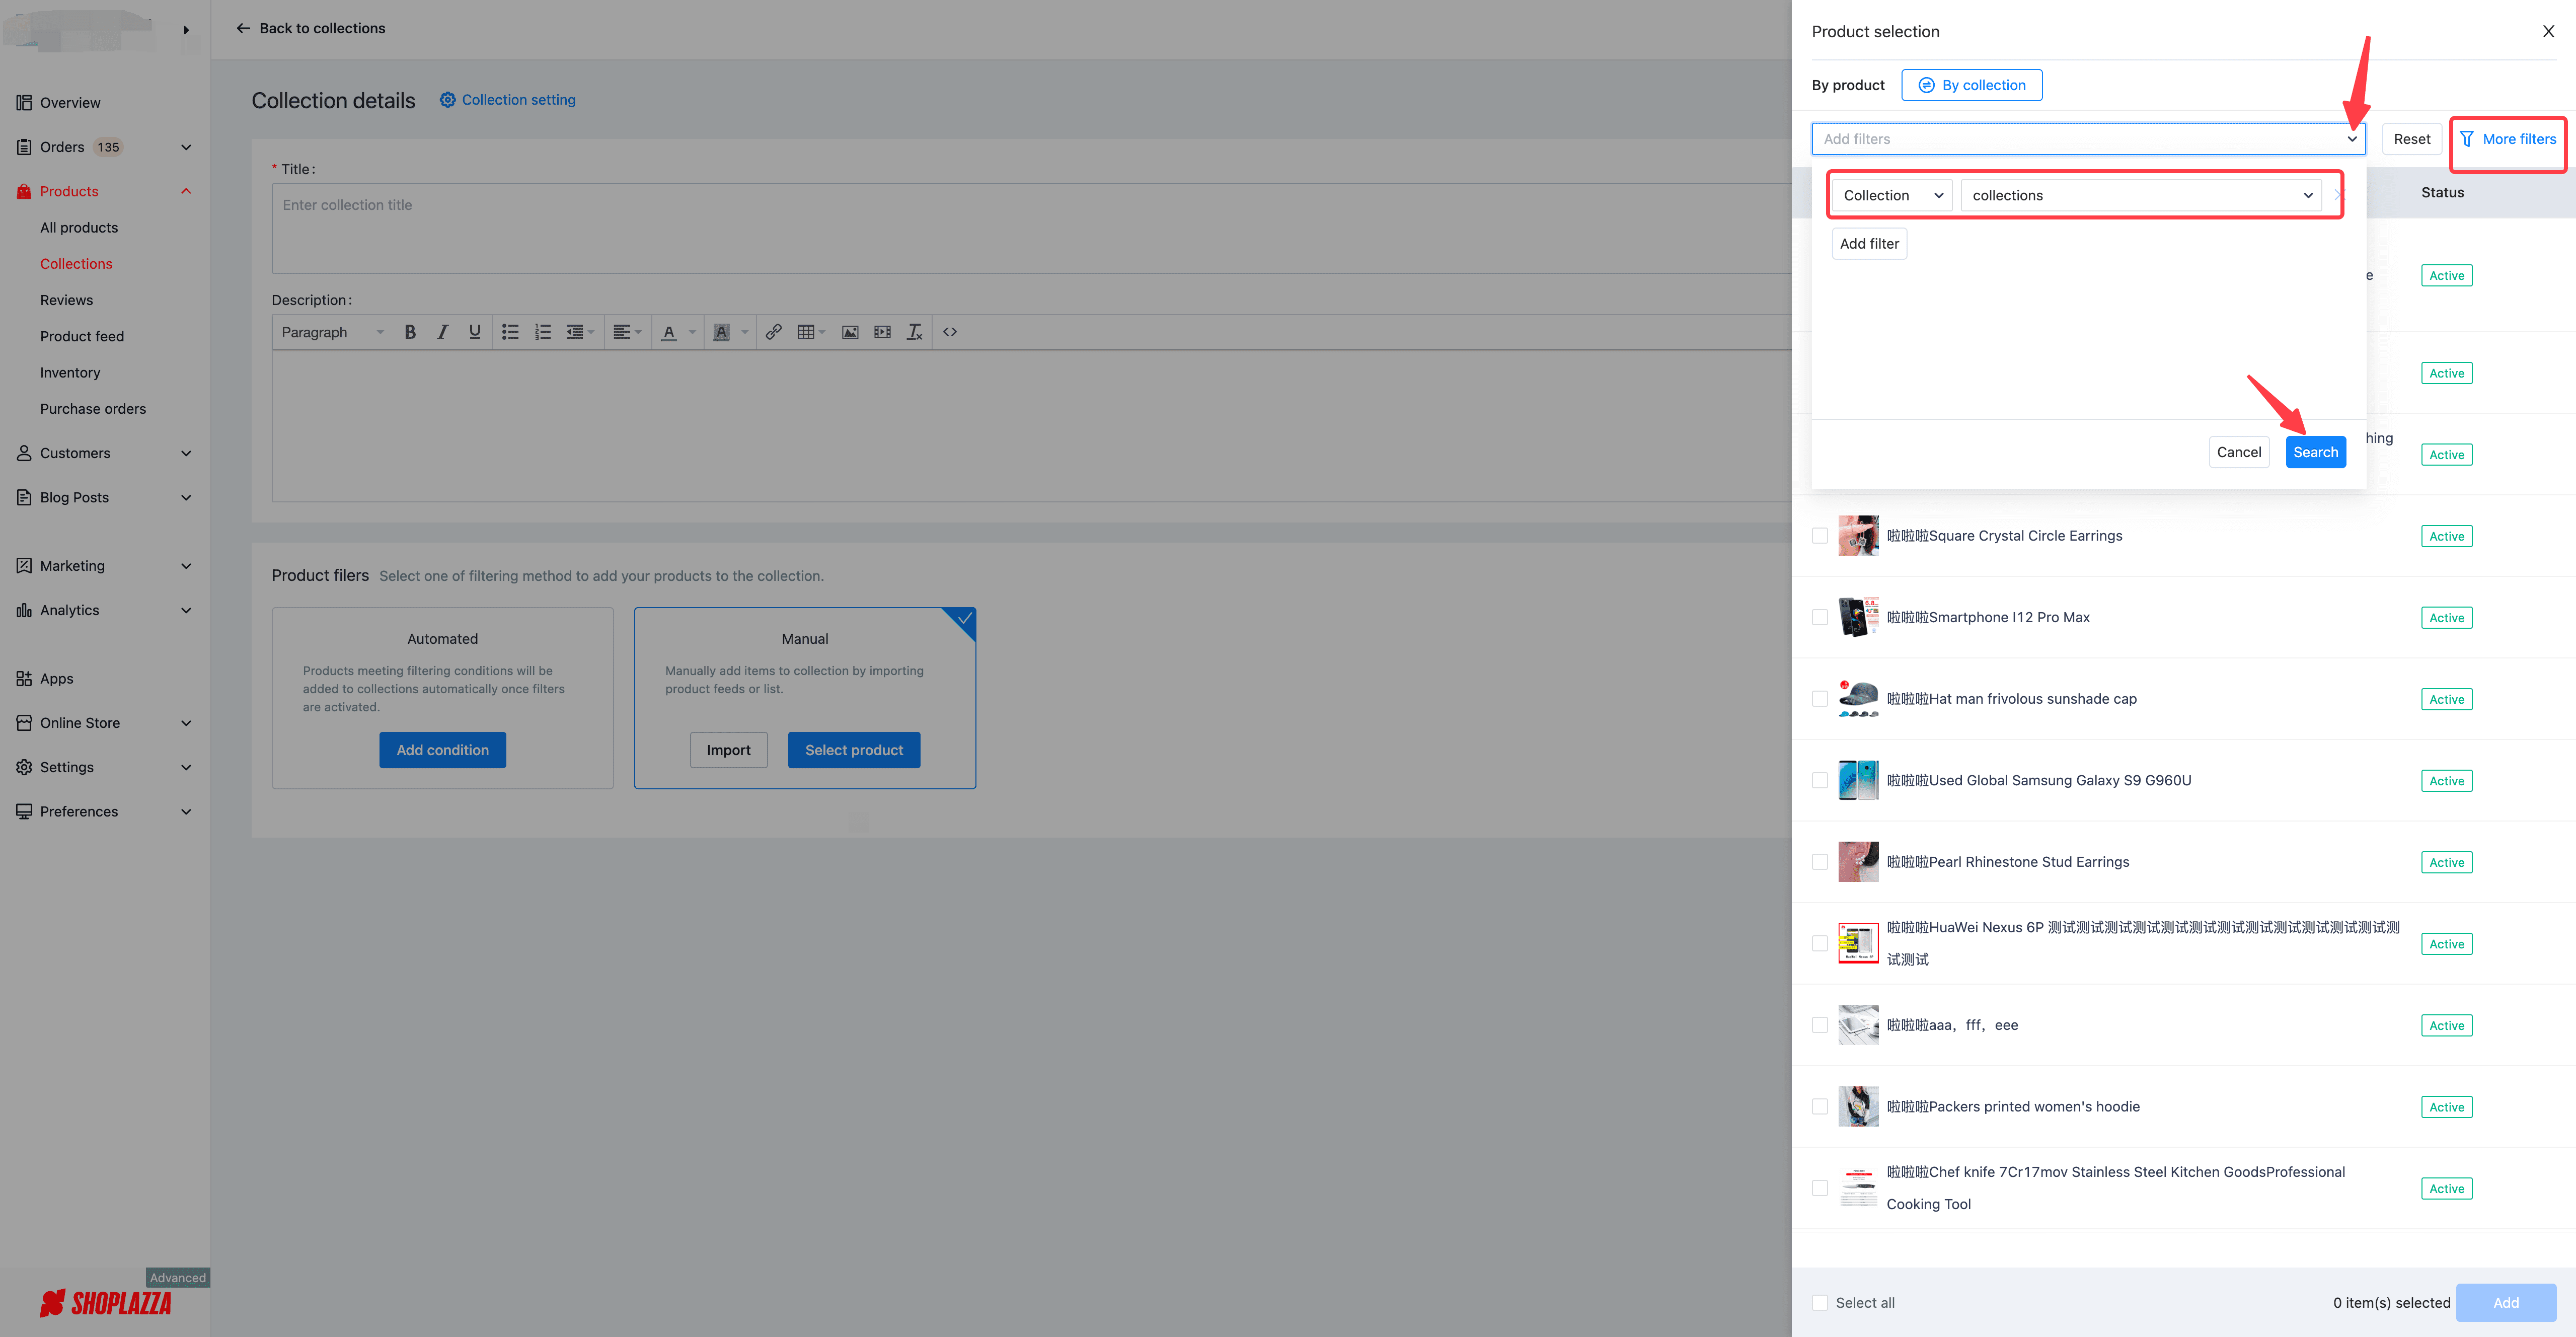Click the Overview sidebar icon
Screen dimensions: 2576x1337
click(x=24, y=103)
